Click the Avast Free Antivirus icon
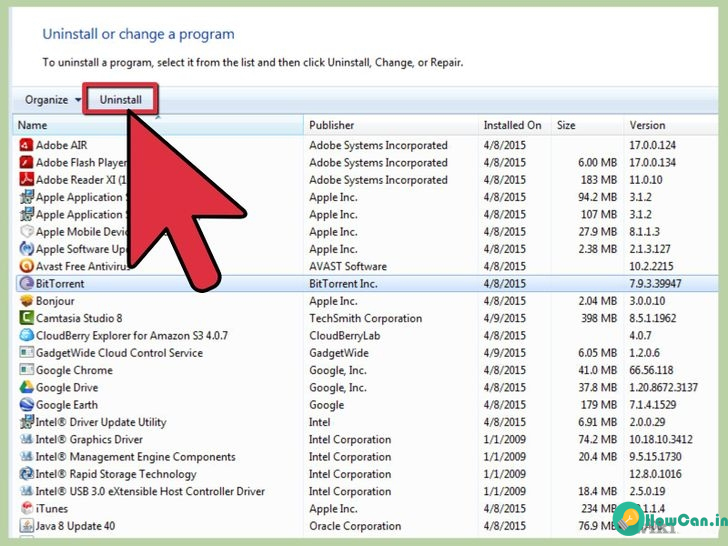 (x=26, y=266)
